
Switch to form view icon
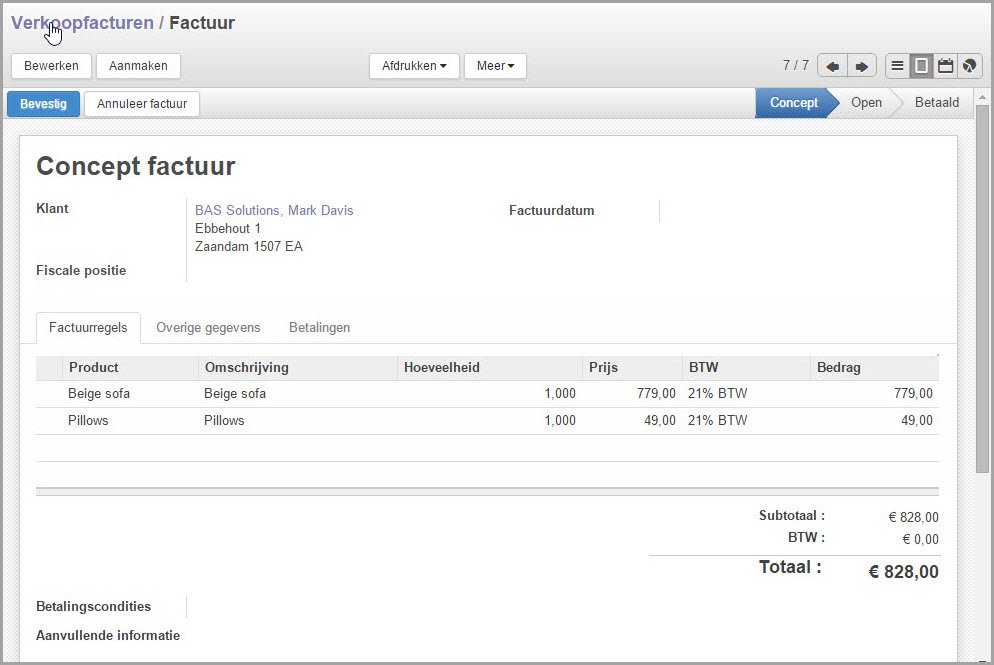coord(921,66)
